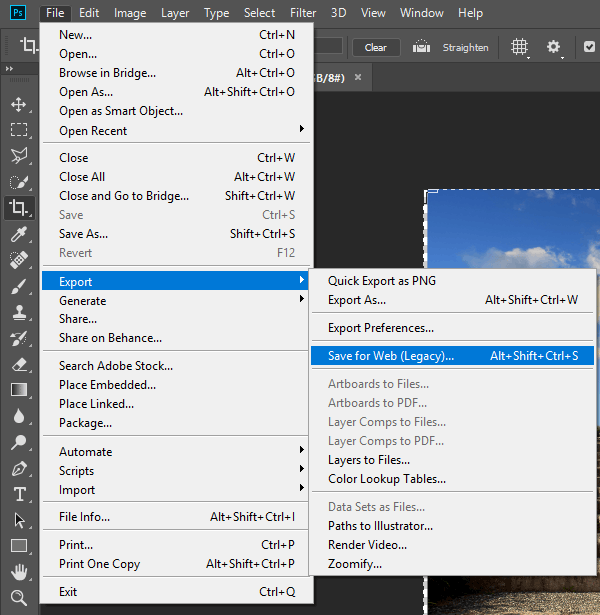Select the Gradient tool
The width and height of the screenshot is (600, 615).
[18, 390]
